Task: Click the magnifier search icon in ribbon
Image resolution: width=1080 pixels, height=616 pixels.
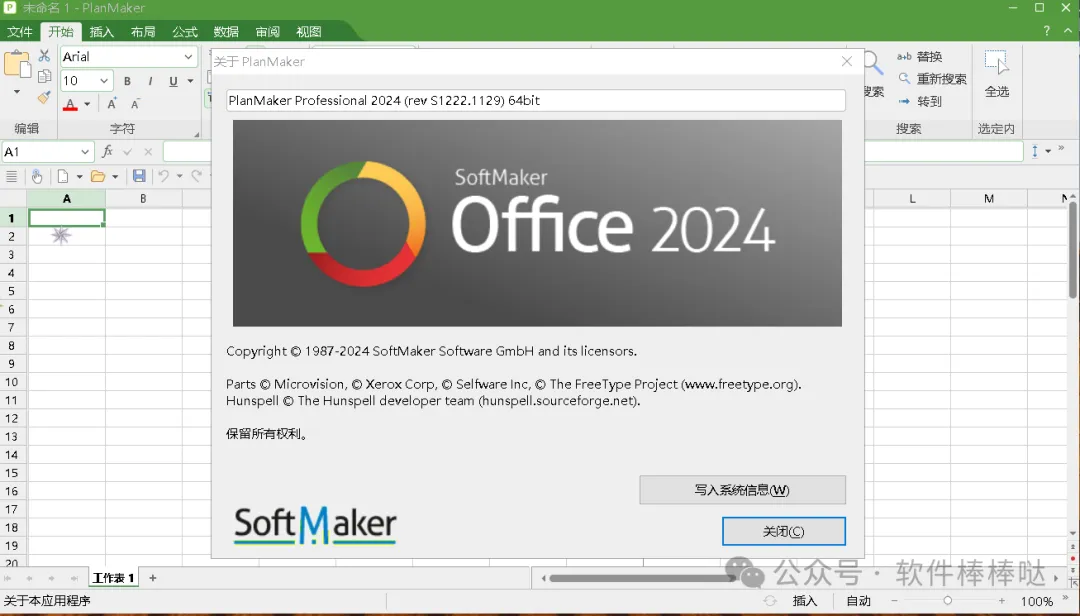Action: click(x=873, y=64)
